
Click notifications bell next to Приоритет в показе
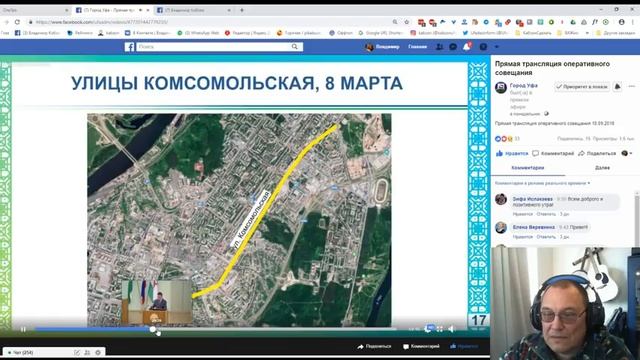coord(618,87)
